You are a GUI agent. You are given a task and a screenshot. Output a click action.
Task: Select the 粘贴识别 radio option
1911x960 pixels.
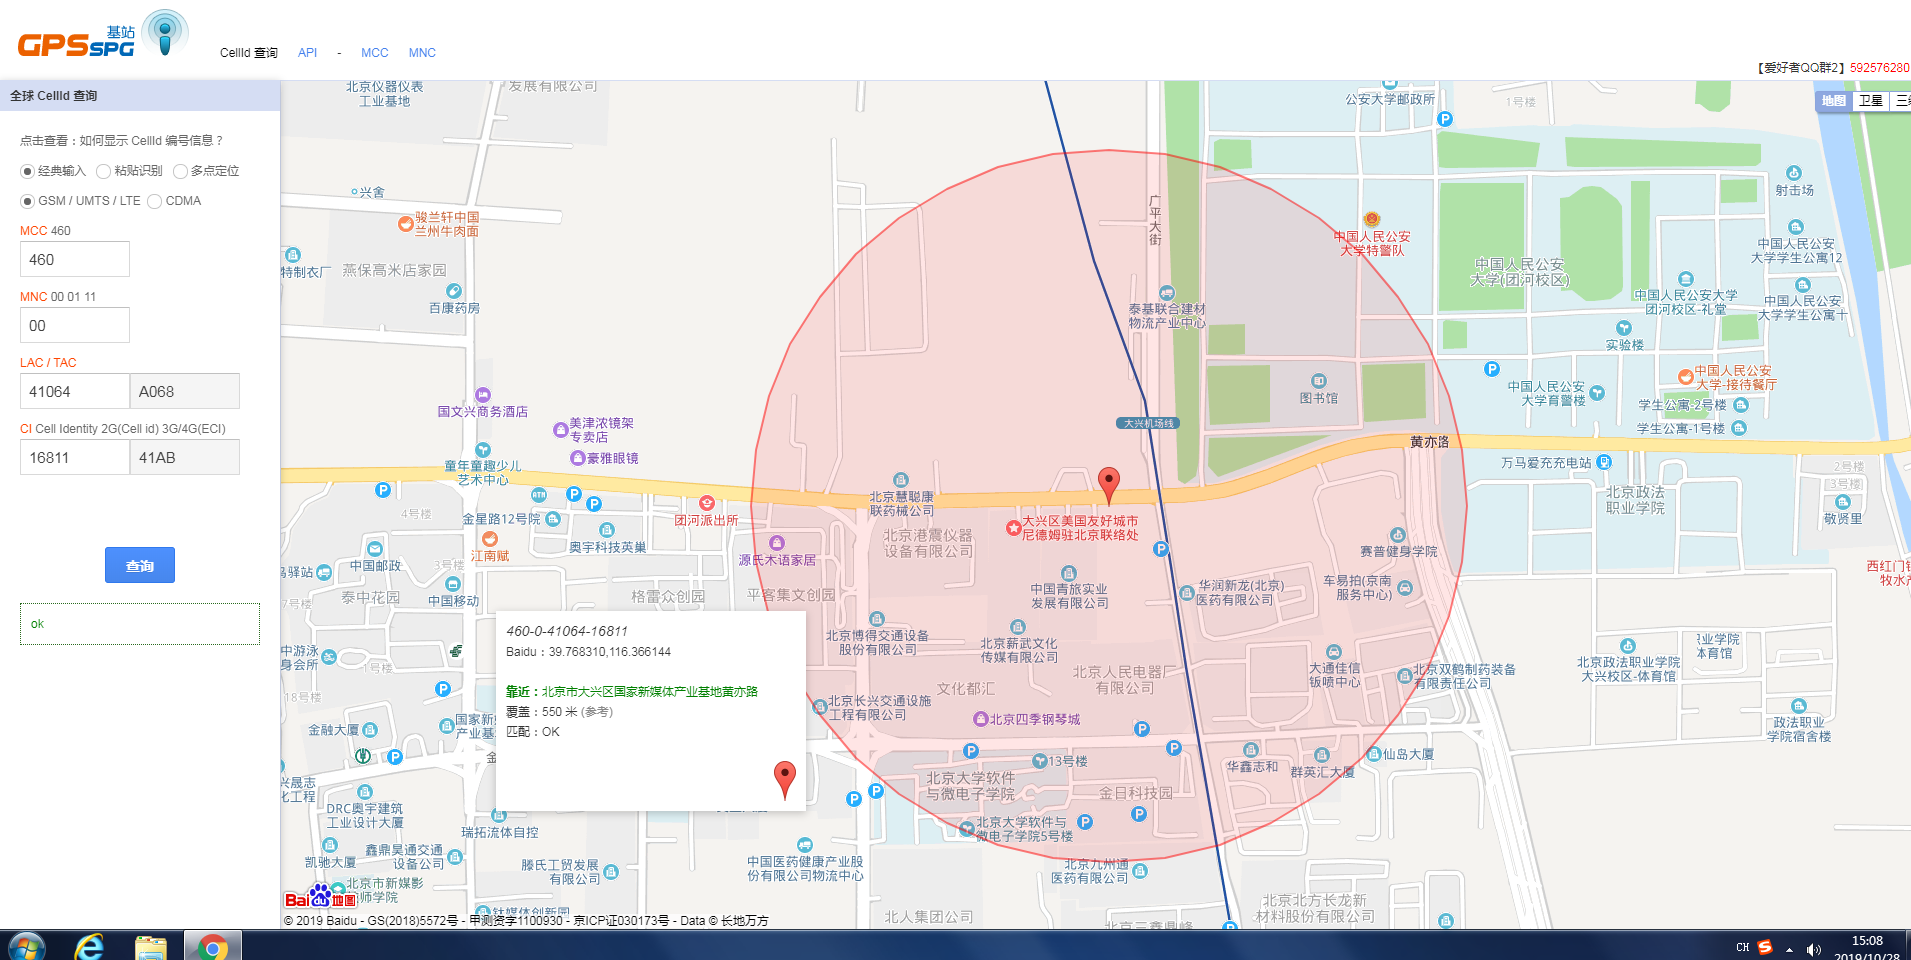coord(103,171)
